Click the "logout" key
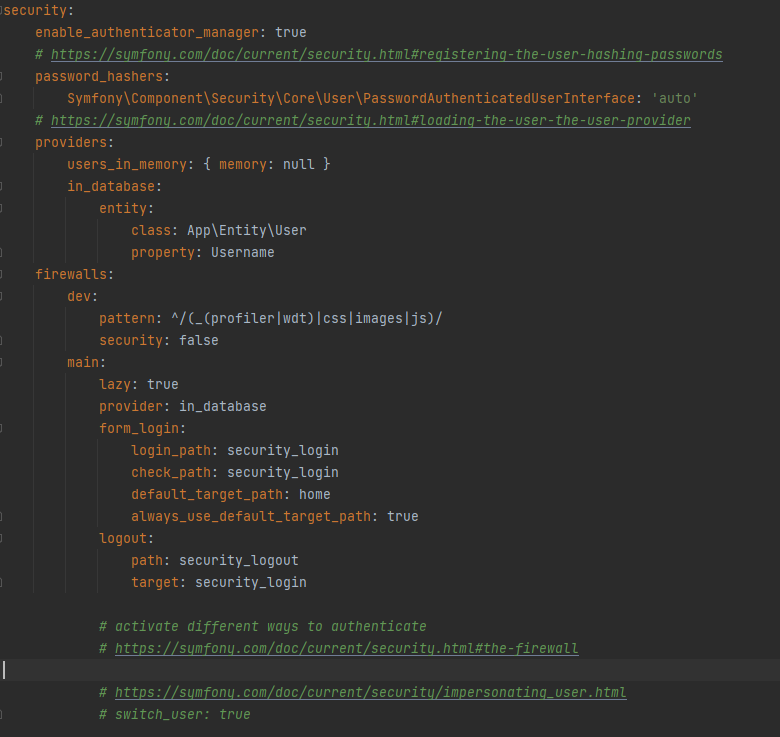Viewport: 780px width, 737px height. [x=123, y=539]
